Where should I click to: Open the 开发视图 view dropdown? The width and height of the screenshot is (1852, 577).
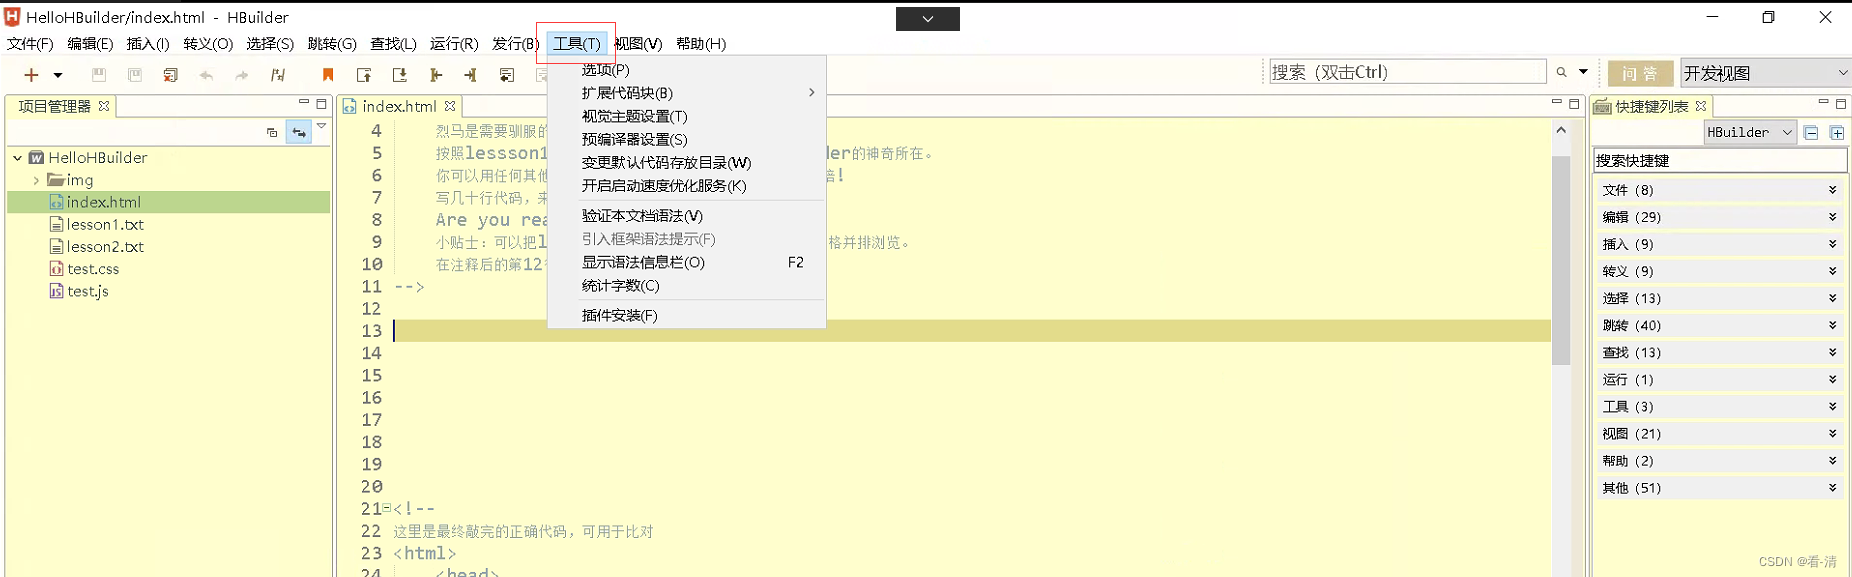[1766, 73]
